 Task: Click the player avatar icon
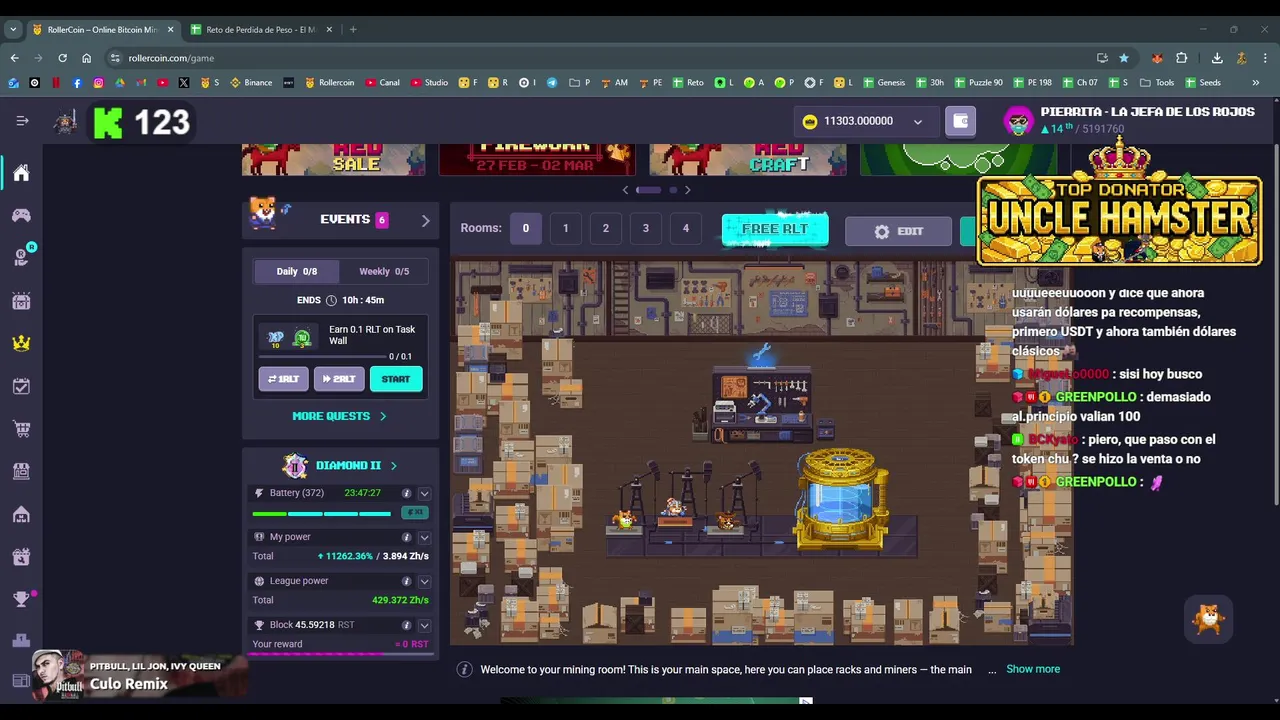(x=1018, y=121)
